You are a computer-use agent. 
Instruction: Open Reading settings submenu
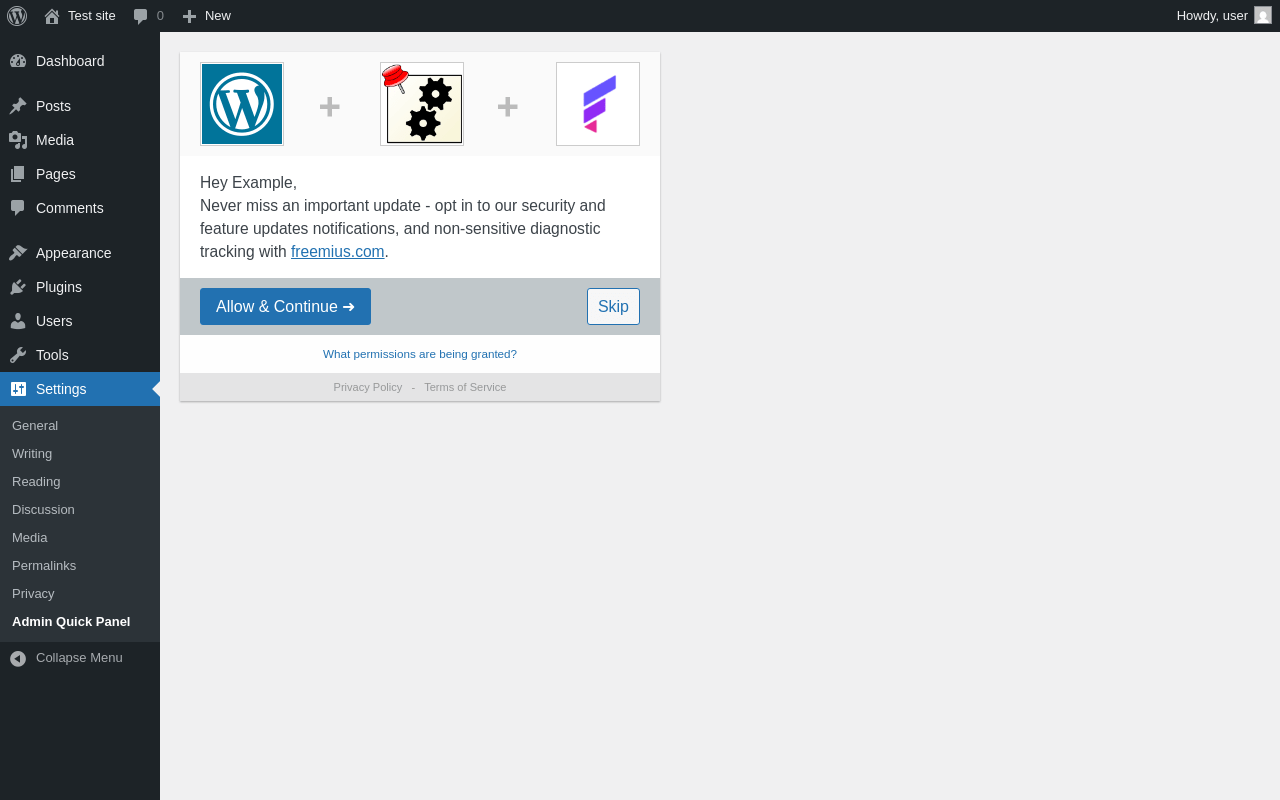tap(36, 482)
